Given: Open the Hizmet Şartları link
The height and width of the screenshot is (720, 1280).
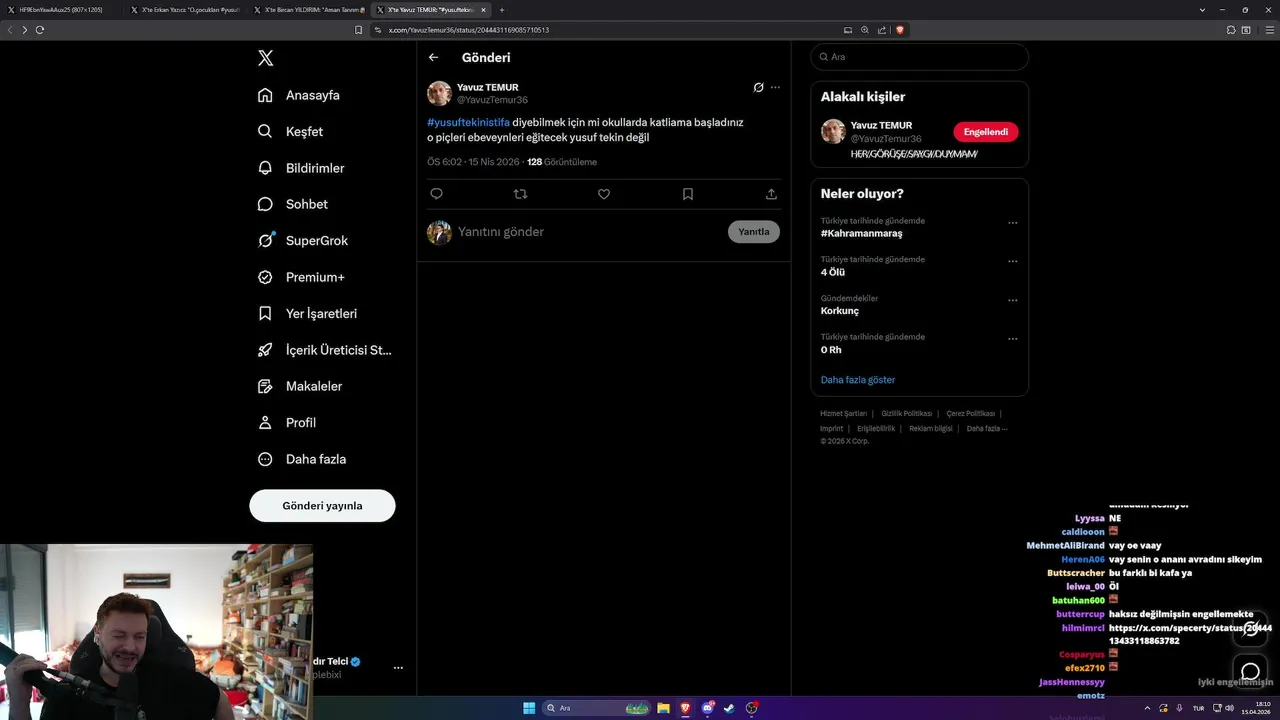Looking at the screenshot, I should tap(843, 413).
